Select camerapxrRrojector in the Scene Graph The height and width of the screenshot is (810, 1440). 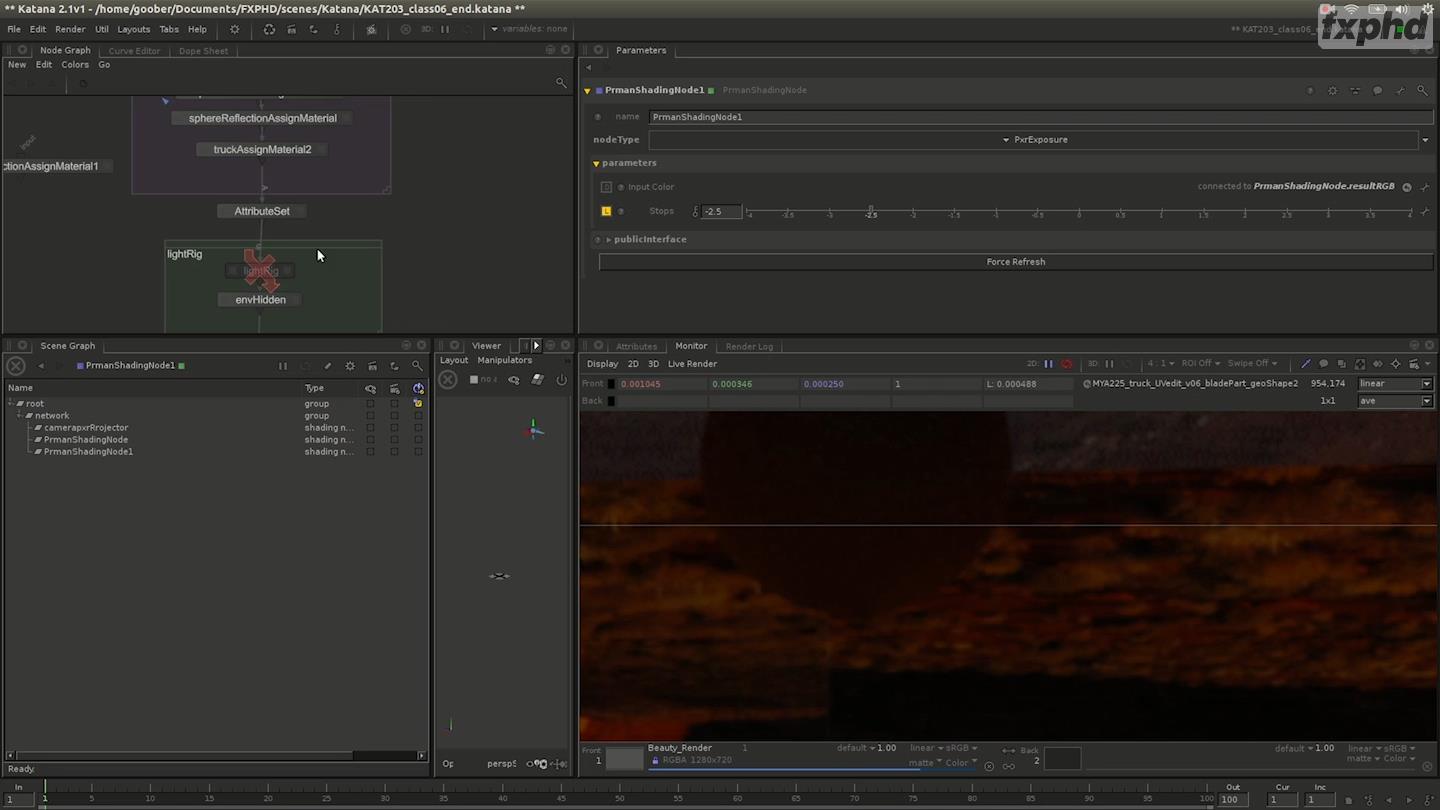pos(86,428)
